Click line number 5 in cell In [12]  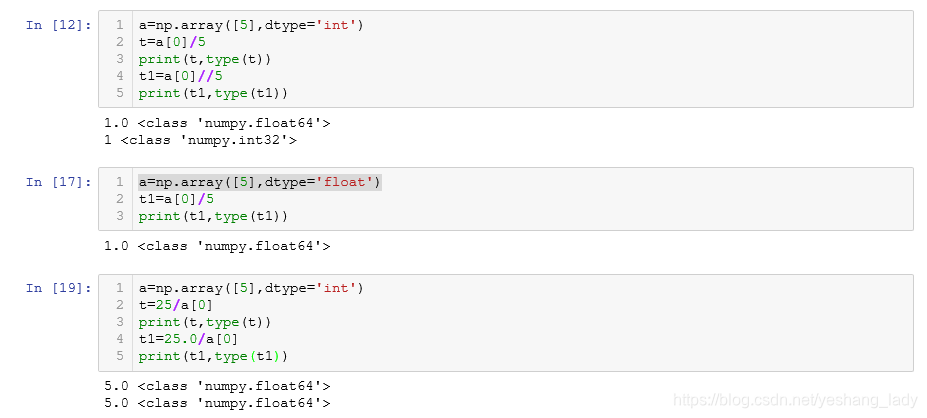coord(120,93)
